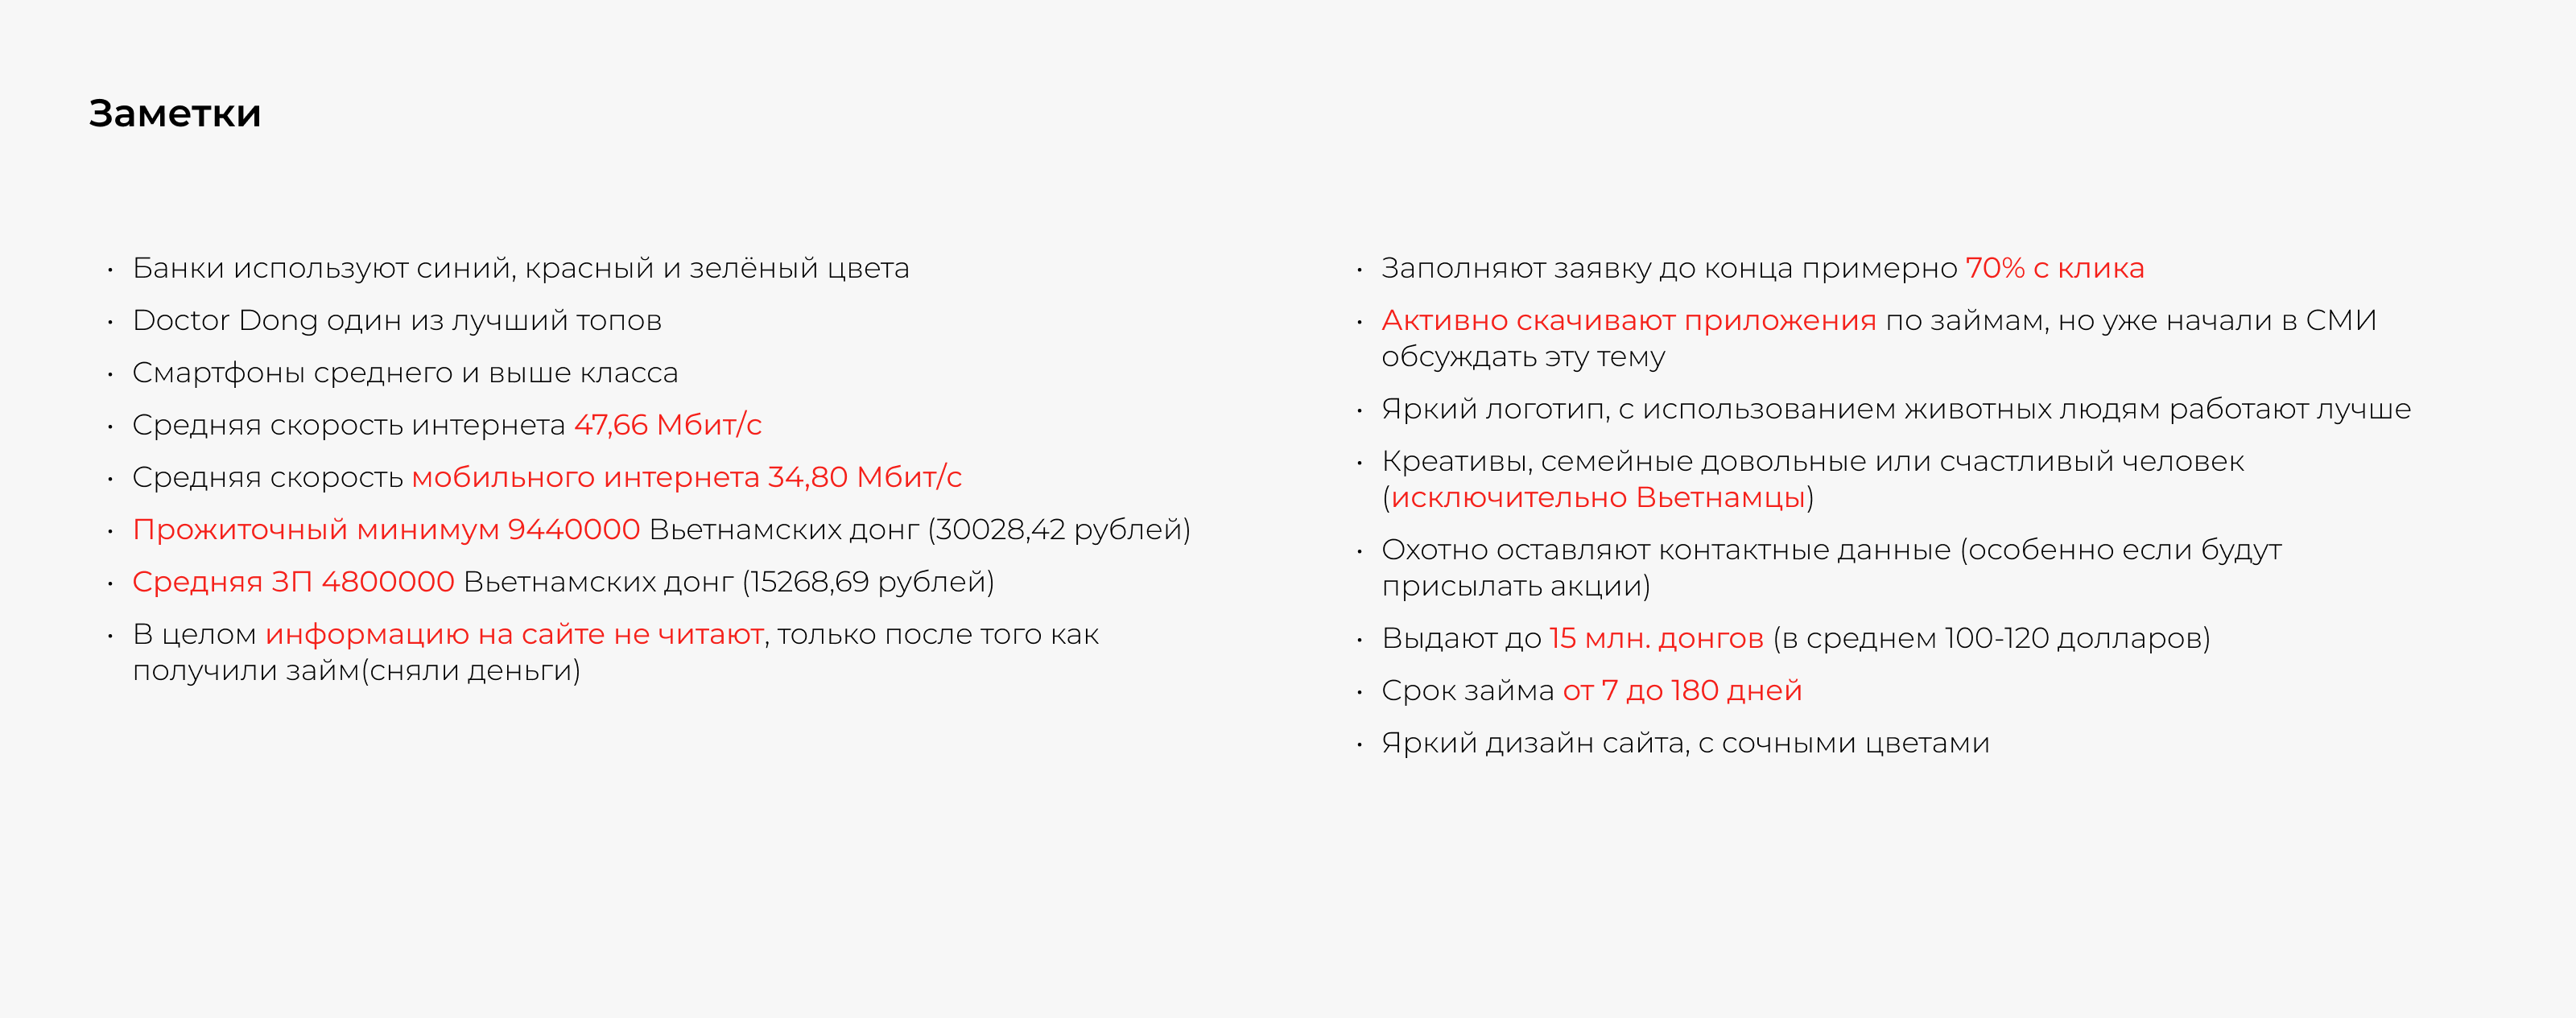Click the "Яркий логотип" bullet line
Image resolution: width=2576 pixels, height=1018 pixels.
(x=1895, y=409)
